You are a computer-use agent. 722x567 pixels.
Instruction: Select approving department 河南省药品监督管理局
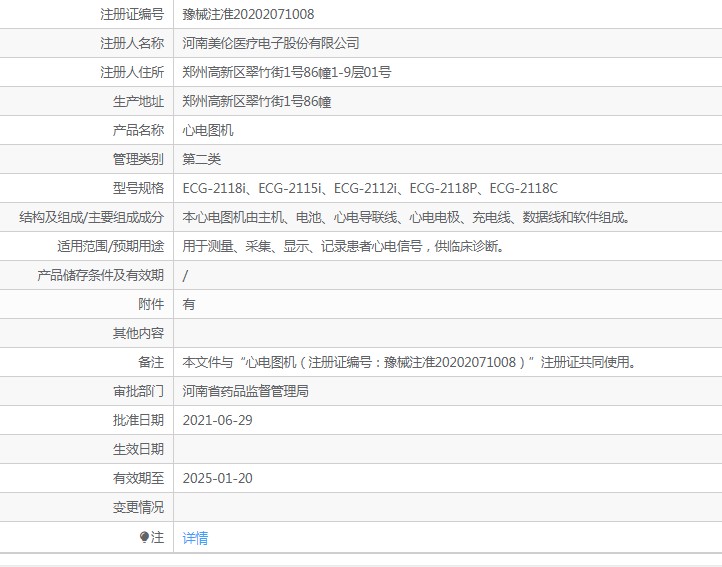[x=245, y=391]
